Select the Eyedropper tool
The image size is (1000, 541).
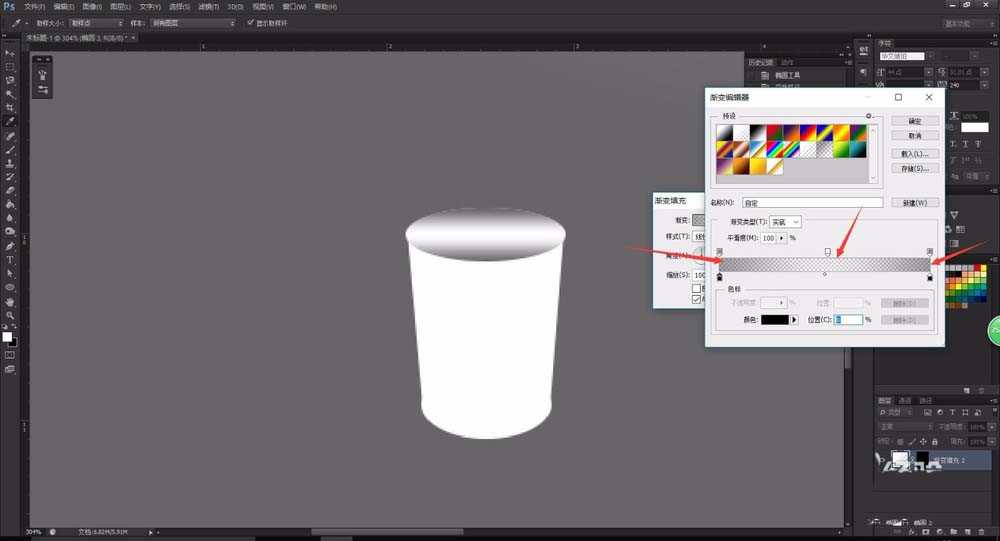(x=10, y=121)
